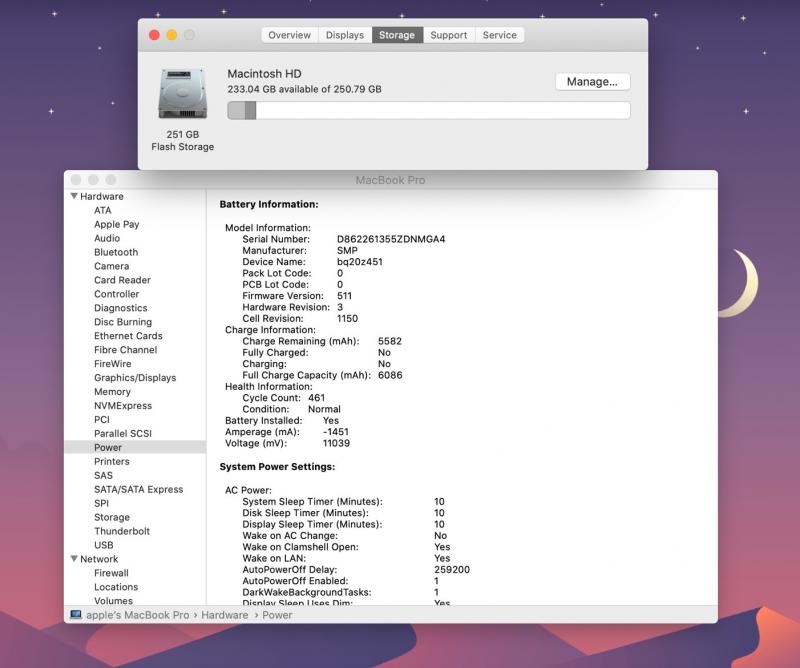Select SAS in the sidebar
This screenshot has height=668, width=800.
pos(104,475)
